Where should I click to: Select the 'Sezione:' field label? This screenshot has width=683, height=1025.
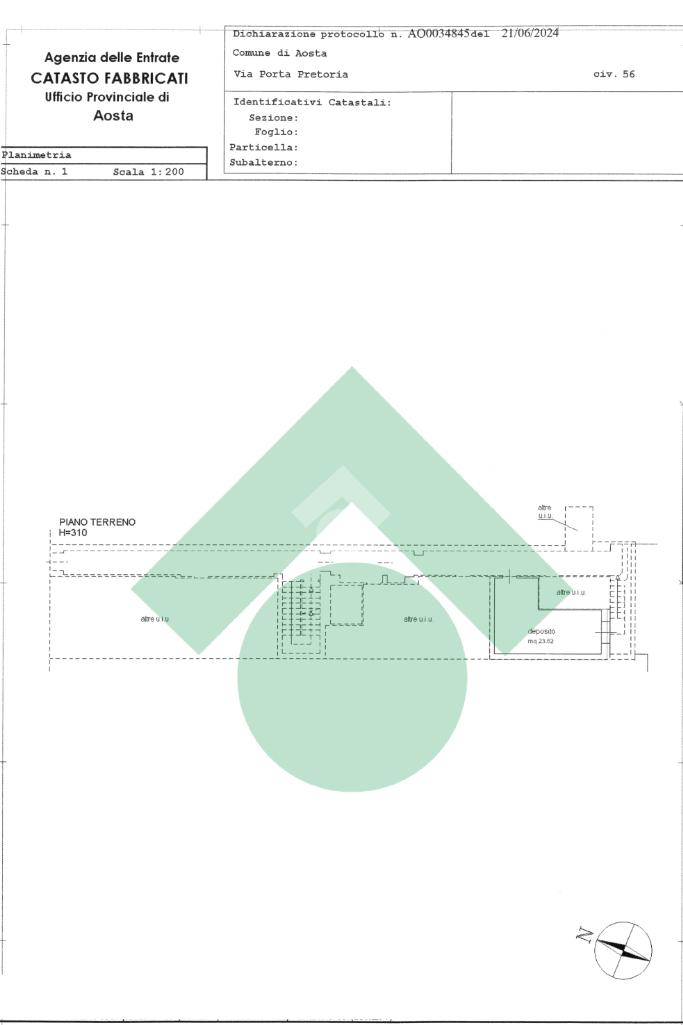[273, 118]
